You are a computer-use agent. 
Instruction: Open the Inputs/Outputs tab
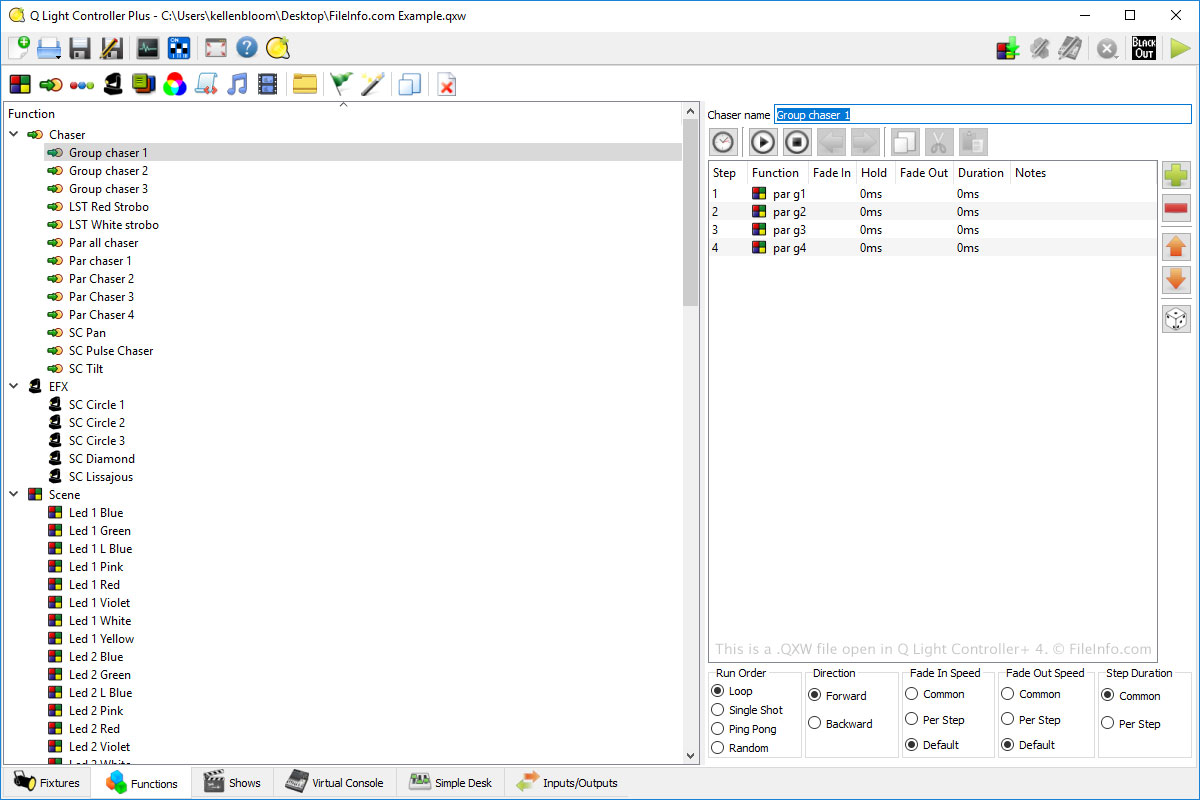(x=567, y=783)
